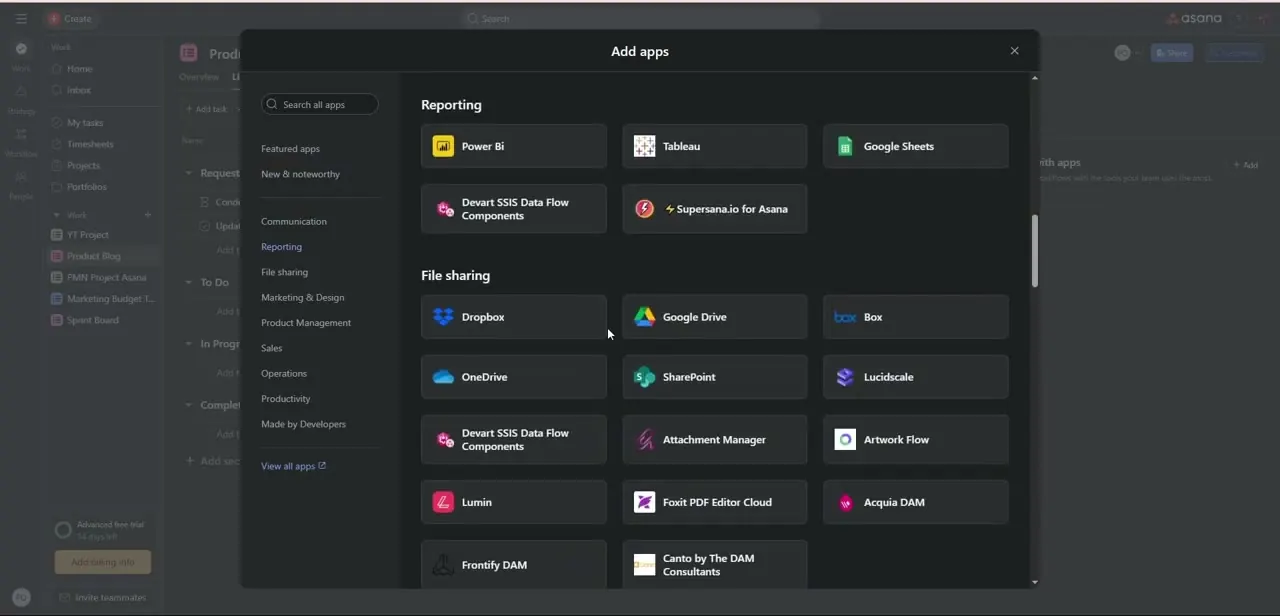Viewport: 1280px width, 616px height.
Task: Open the Box app icon
Action: coord(845,317)
